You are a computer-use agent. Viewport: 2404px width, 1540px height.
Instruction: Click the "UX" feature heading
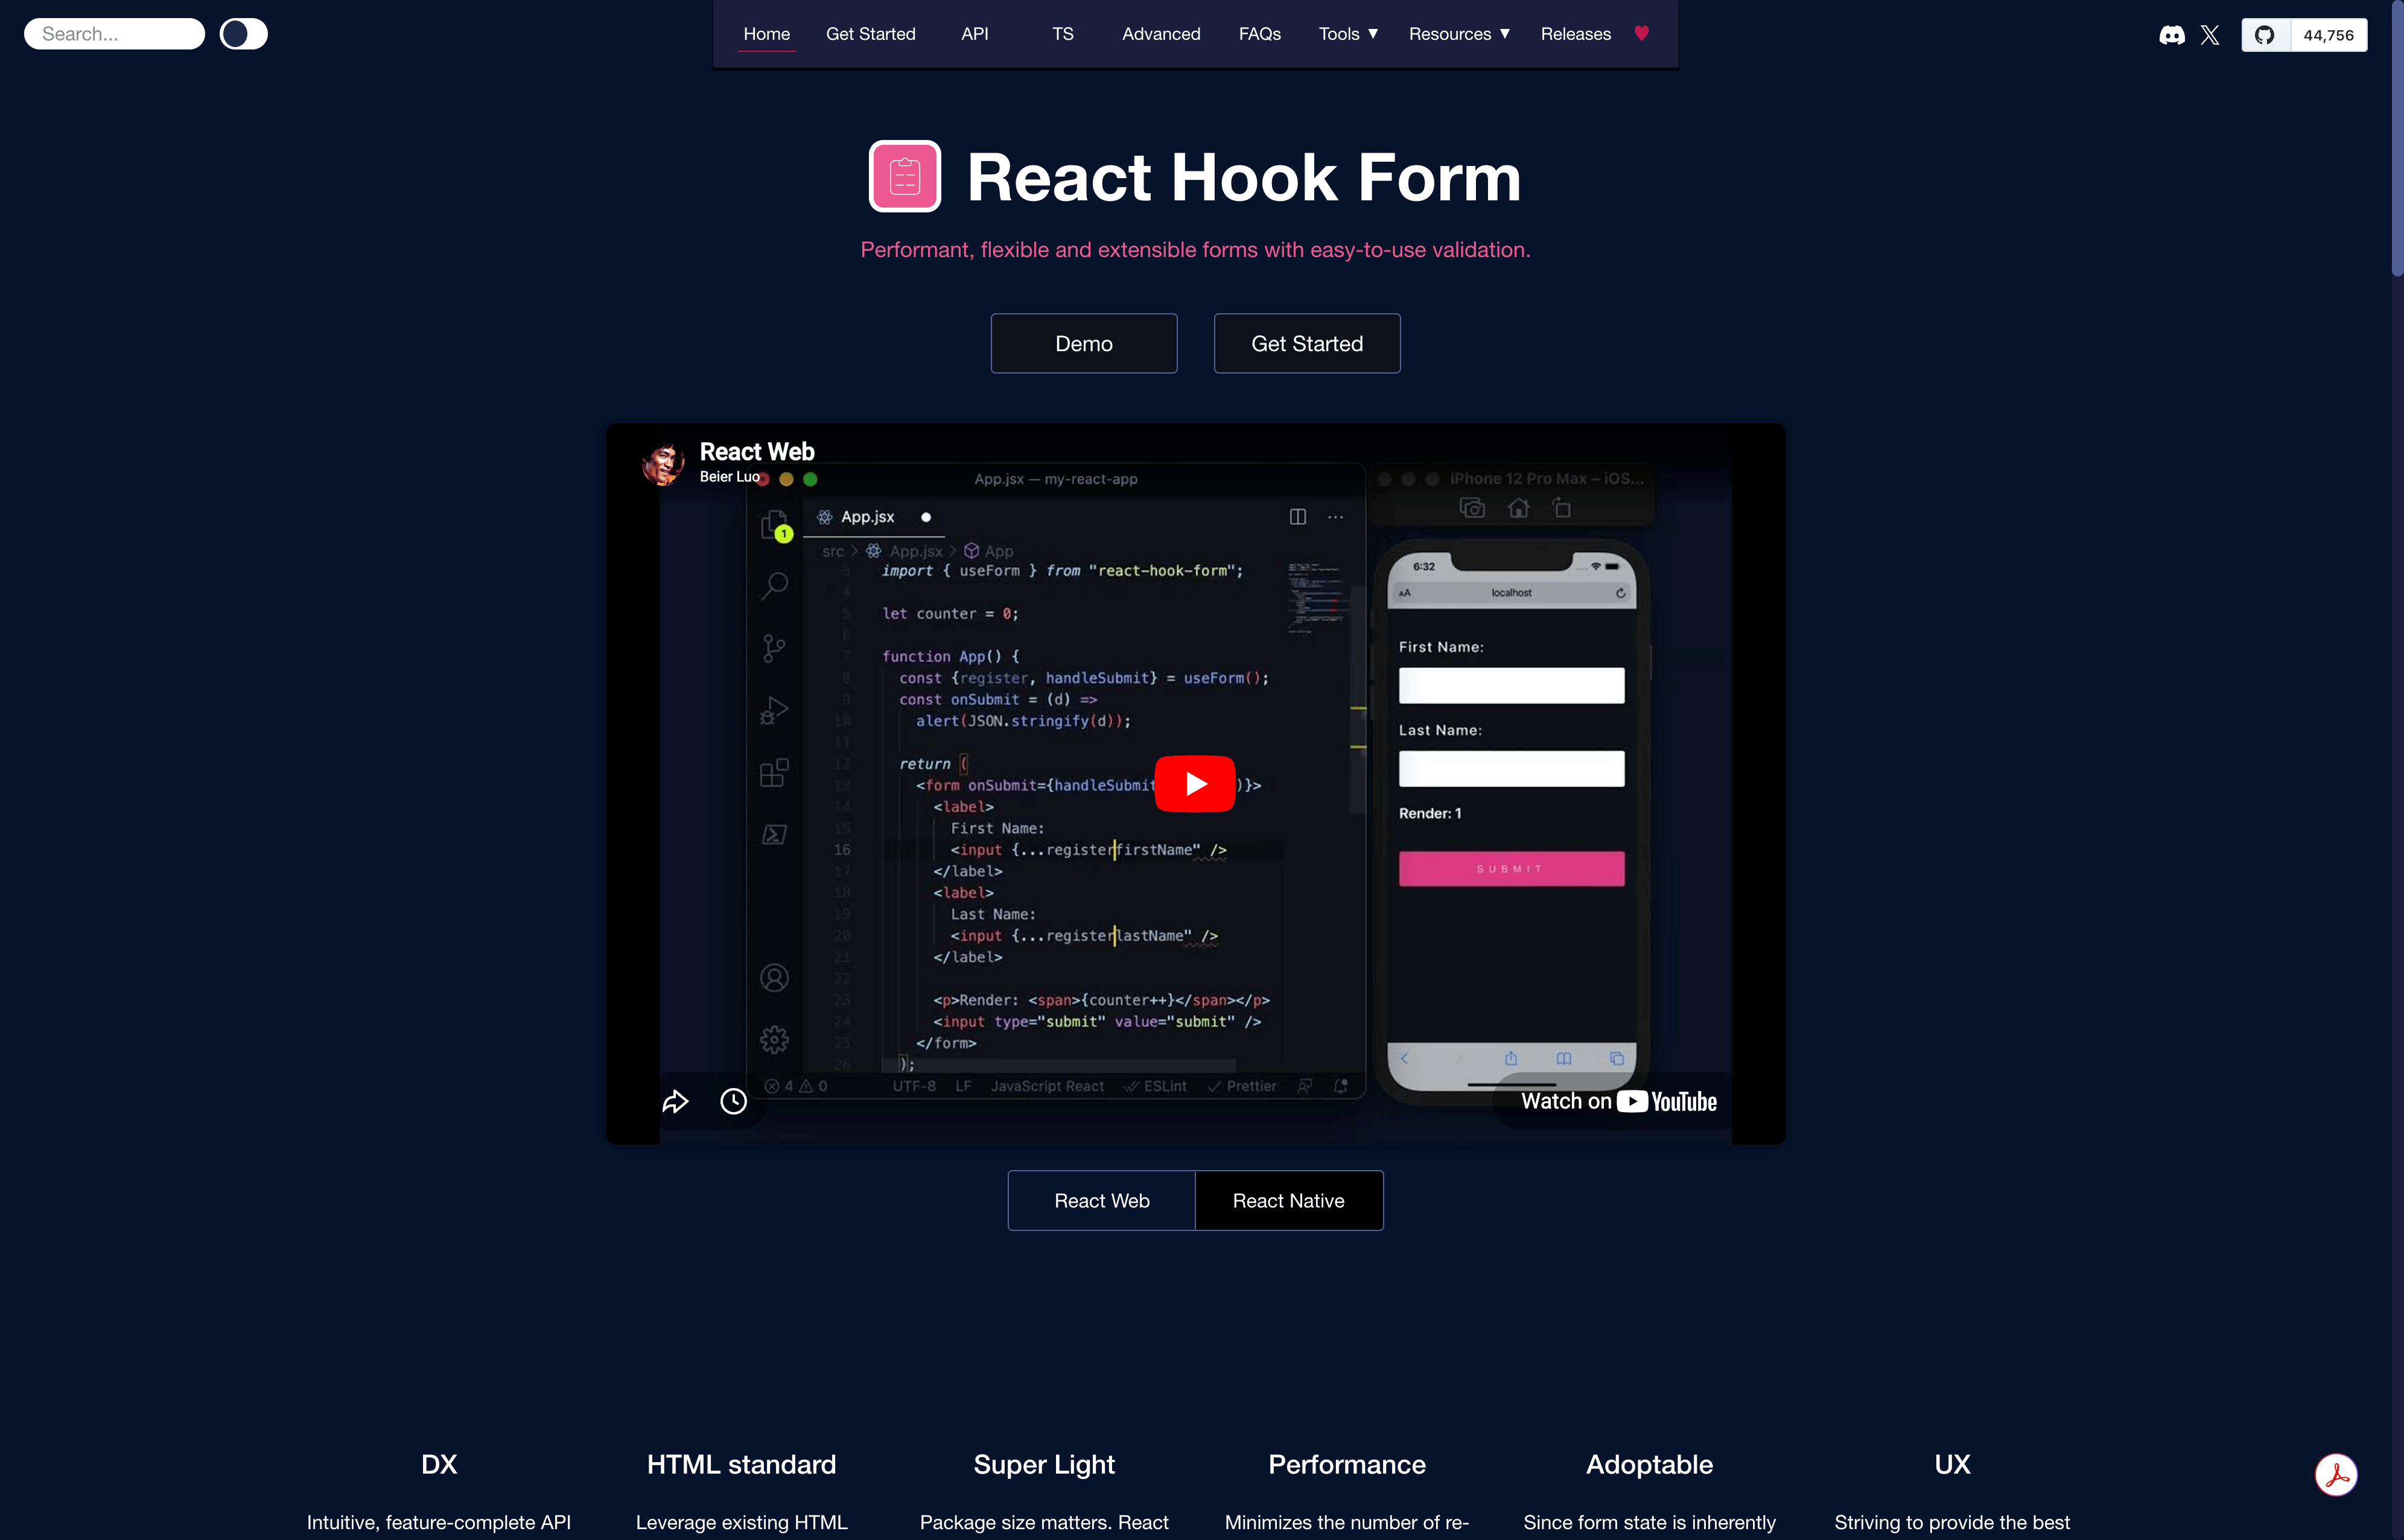point(1952,1464)
